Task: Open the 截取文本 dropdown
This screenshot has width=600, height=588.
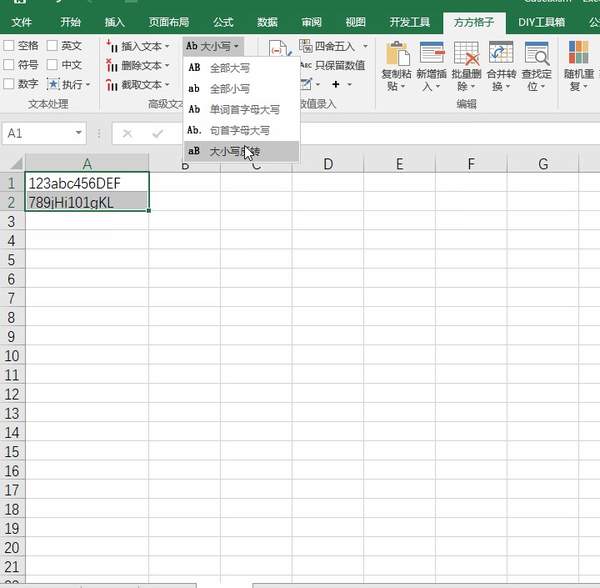Action: [x=169, y=85]
